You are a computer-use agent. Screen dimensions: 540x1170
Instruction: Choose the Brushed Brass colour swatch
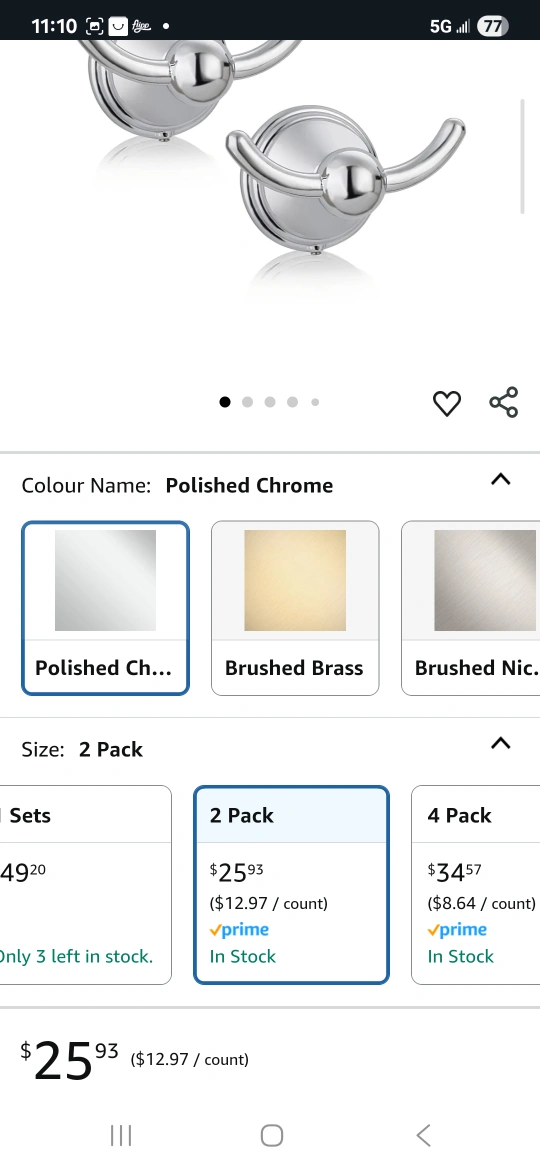(295, 608)
